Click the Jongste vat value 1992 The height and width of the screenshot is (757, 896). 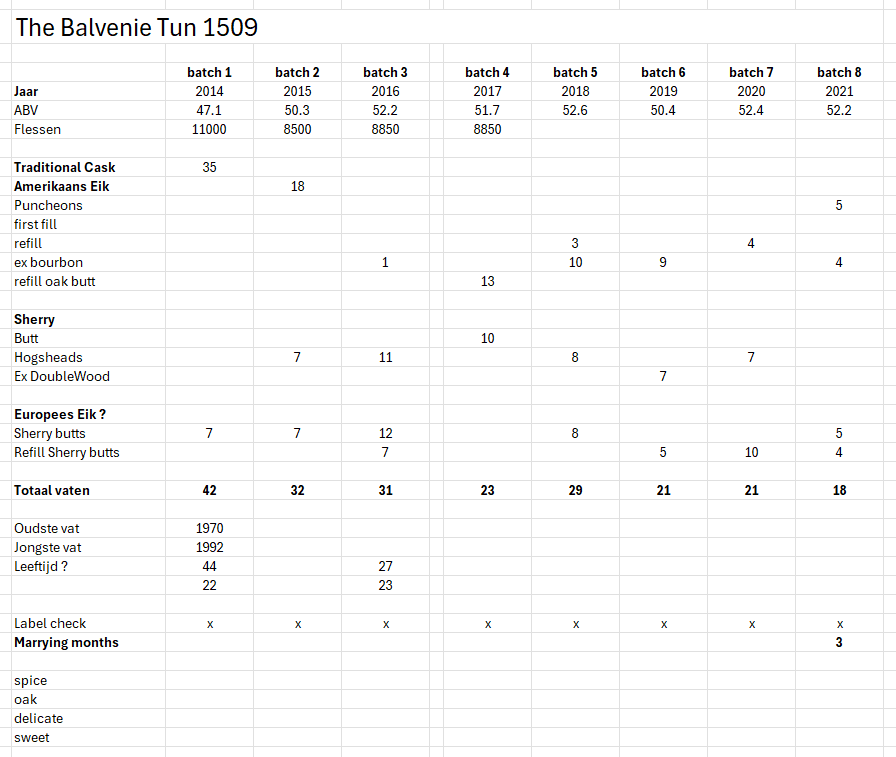click(209, 547)
